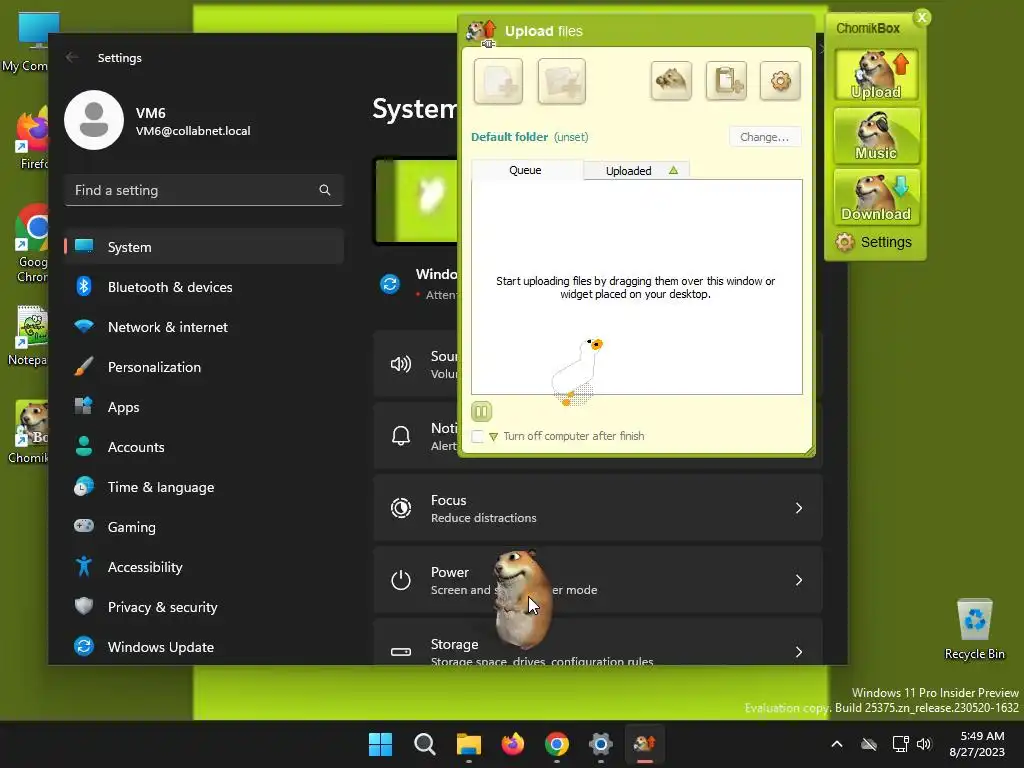Close the ChomikBox widget with the X
This screenshot has height=768, width=1024.
pyautogui.click(x=921, y=18)
